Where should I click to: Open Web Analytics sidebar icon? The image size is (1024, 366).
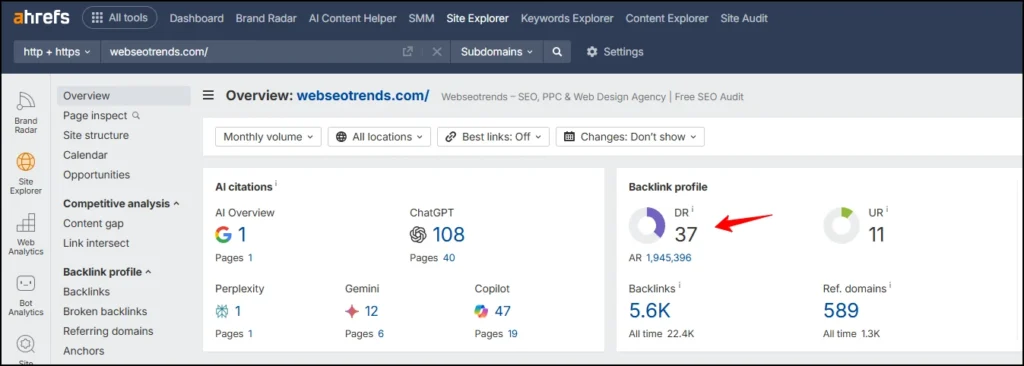click(26, 234)
